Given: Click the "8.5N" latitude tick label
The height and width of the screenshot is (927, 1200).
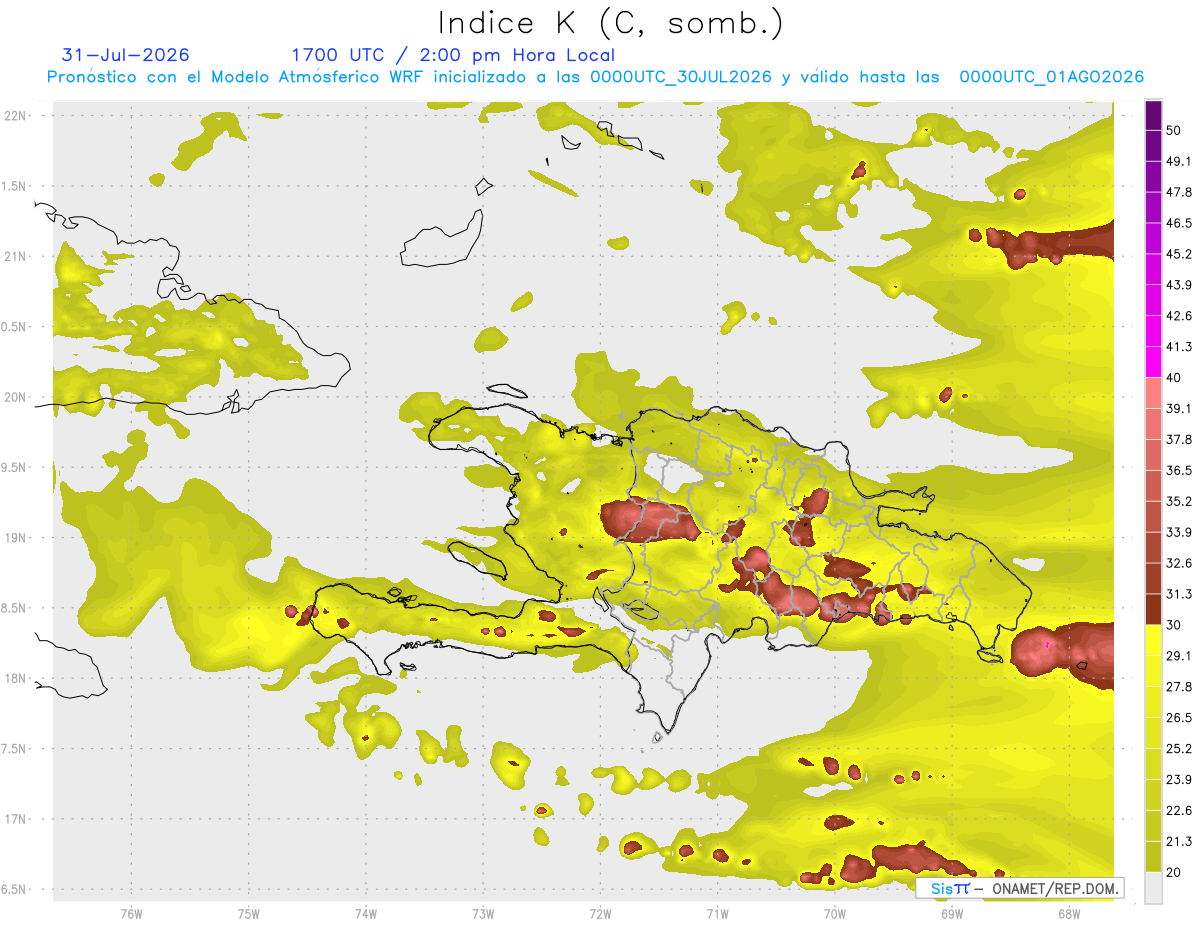Looking at the screenshot, I should pos(15,608).
